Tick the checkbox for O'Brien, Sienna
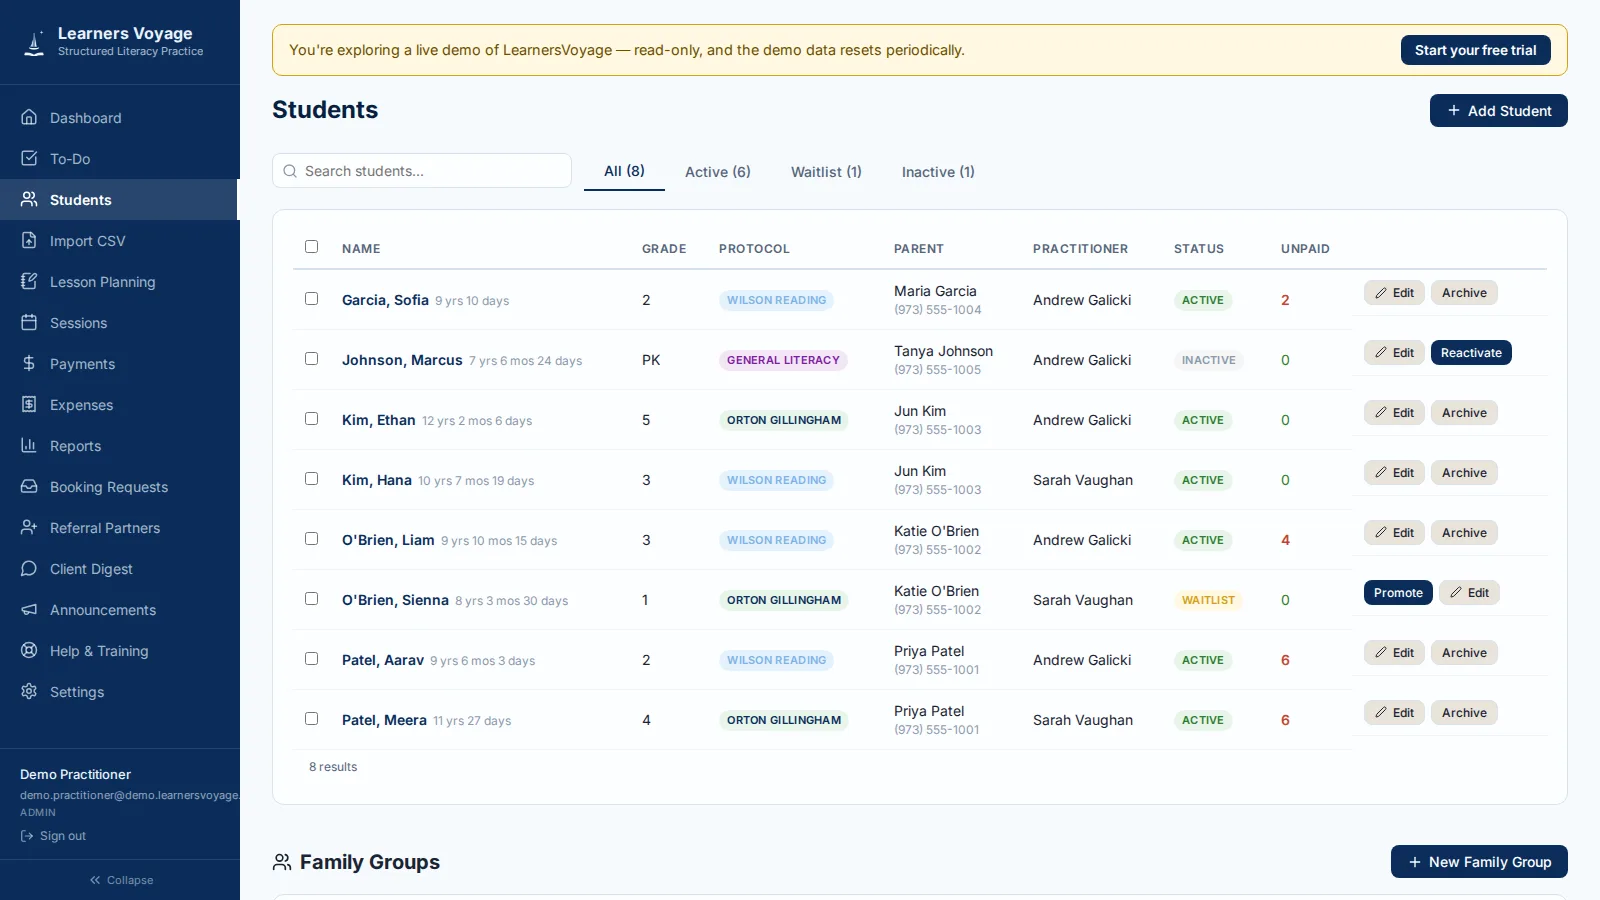The height and width of the screenshot is (900, 1600). tap(311, 598)
